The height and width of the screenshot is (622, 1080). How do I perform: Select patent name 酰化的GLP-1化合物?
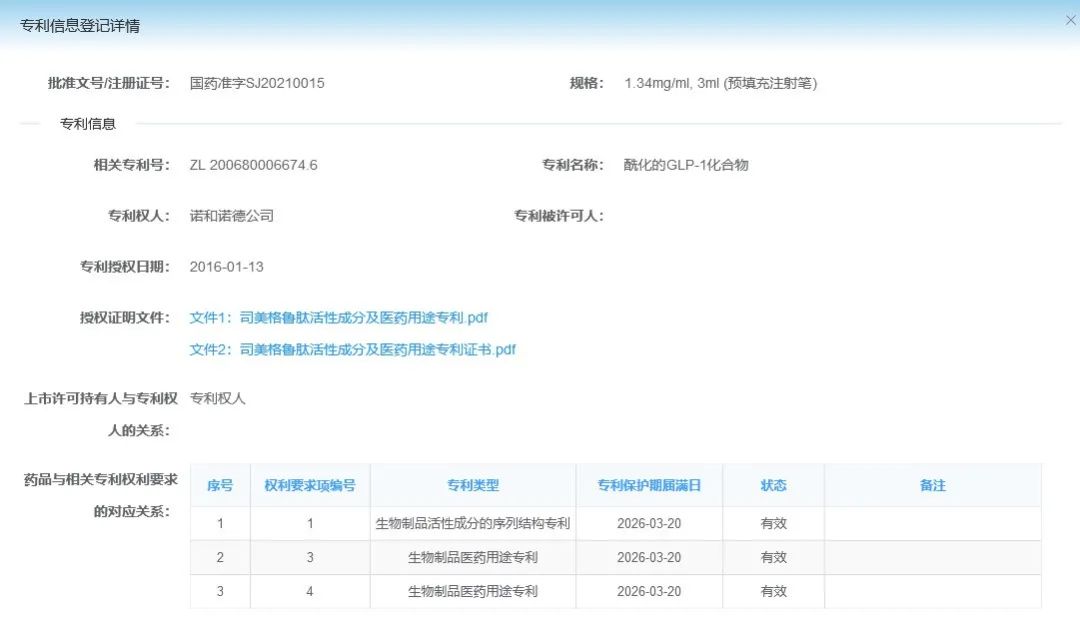click(686, 165)
